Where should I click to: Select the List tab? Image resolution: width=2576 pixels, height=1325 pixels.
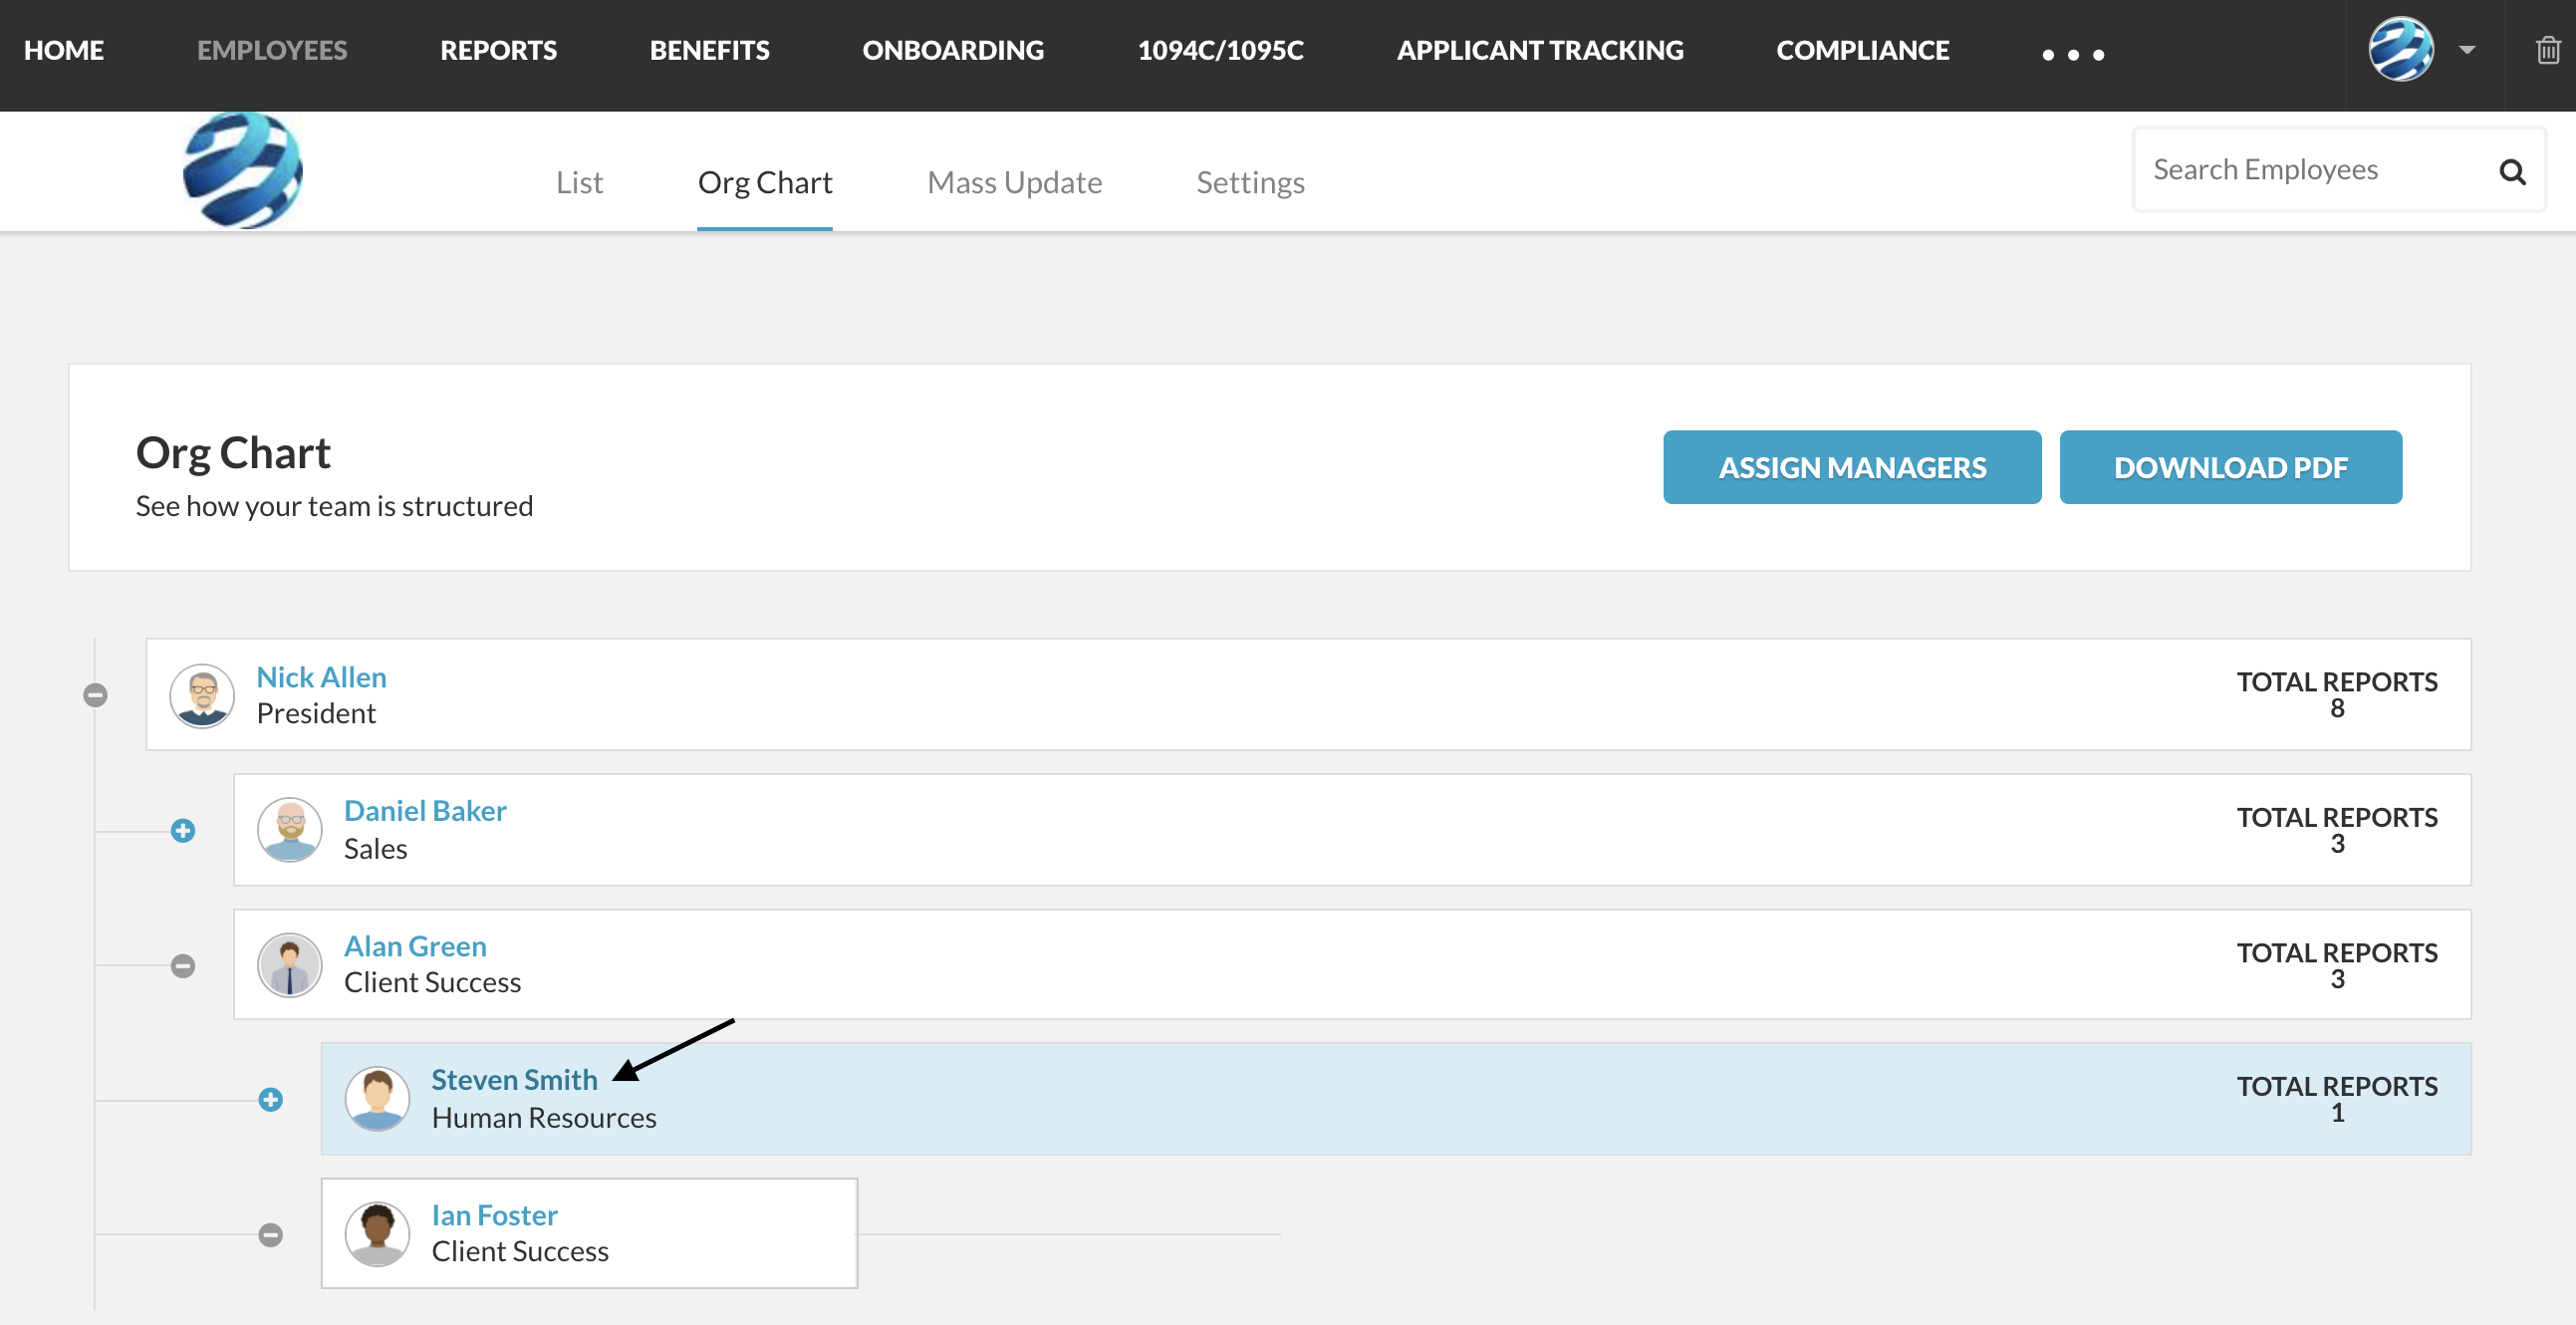580,181
